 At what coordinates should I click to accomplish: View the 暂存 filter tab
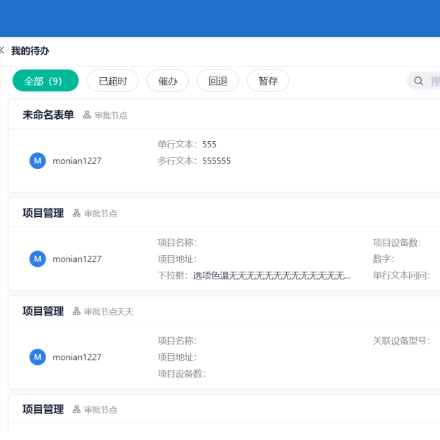tap(268, 81)
